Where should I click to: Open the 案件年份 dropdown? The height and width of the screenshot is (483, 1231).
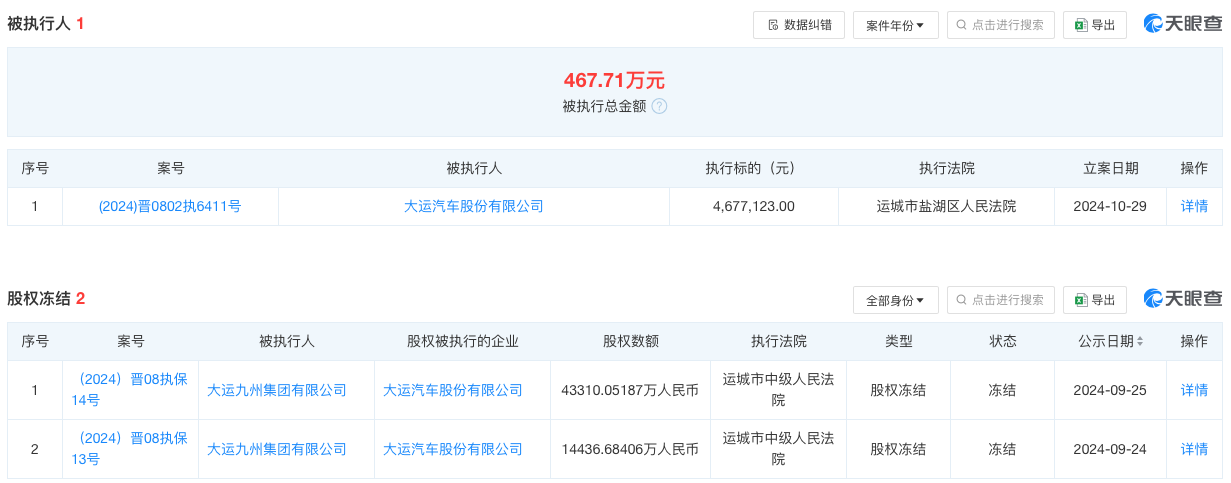pyautogui.click(x=895, y=25)
